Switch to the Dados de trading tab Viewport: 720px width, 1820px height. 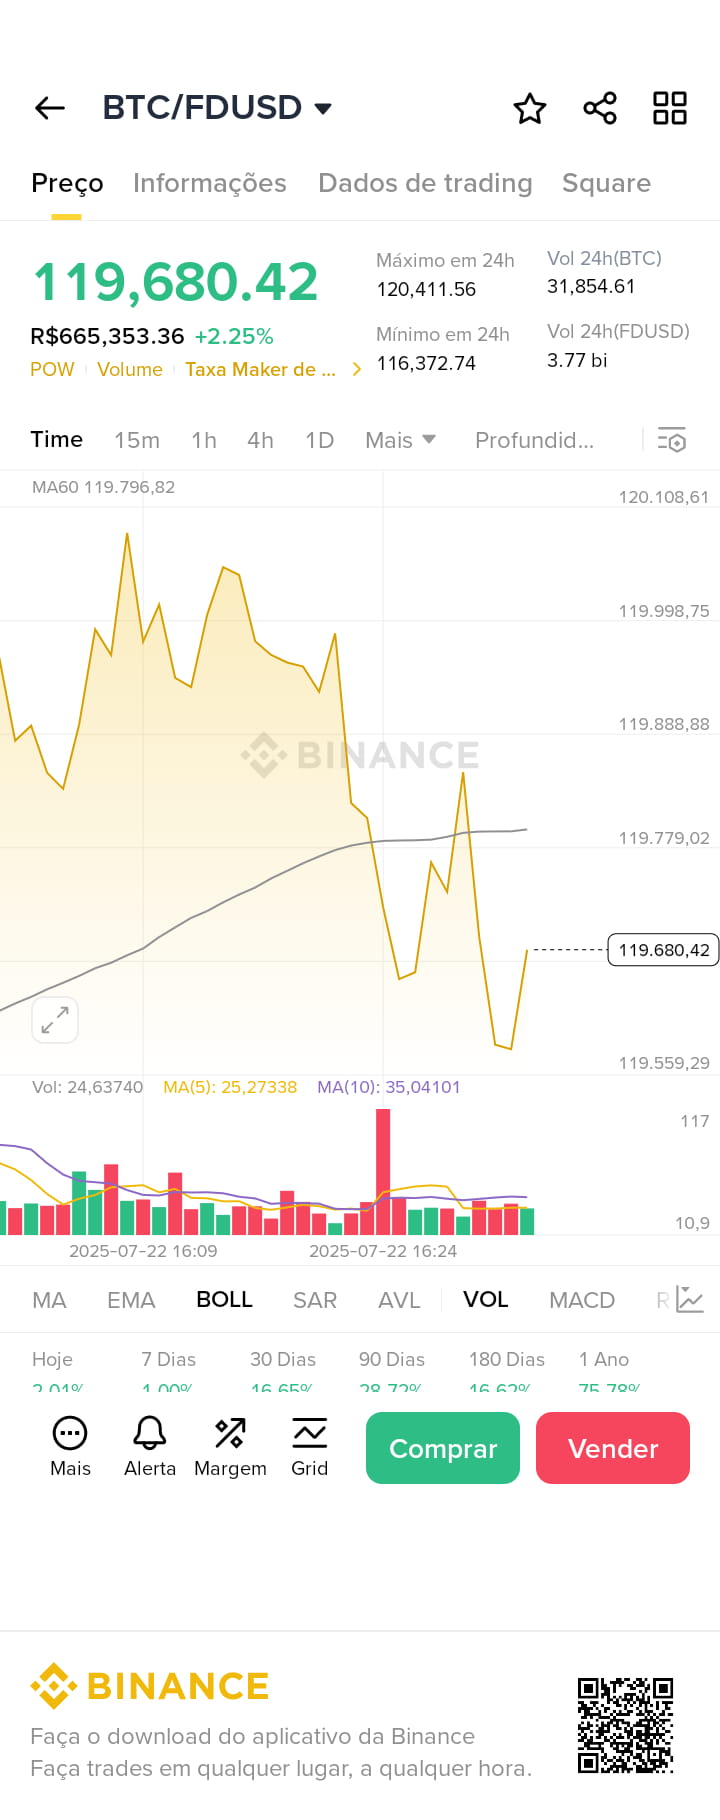coord(424,183)
